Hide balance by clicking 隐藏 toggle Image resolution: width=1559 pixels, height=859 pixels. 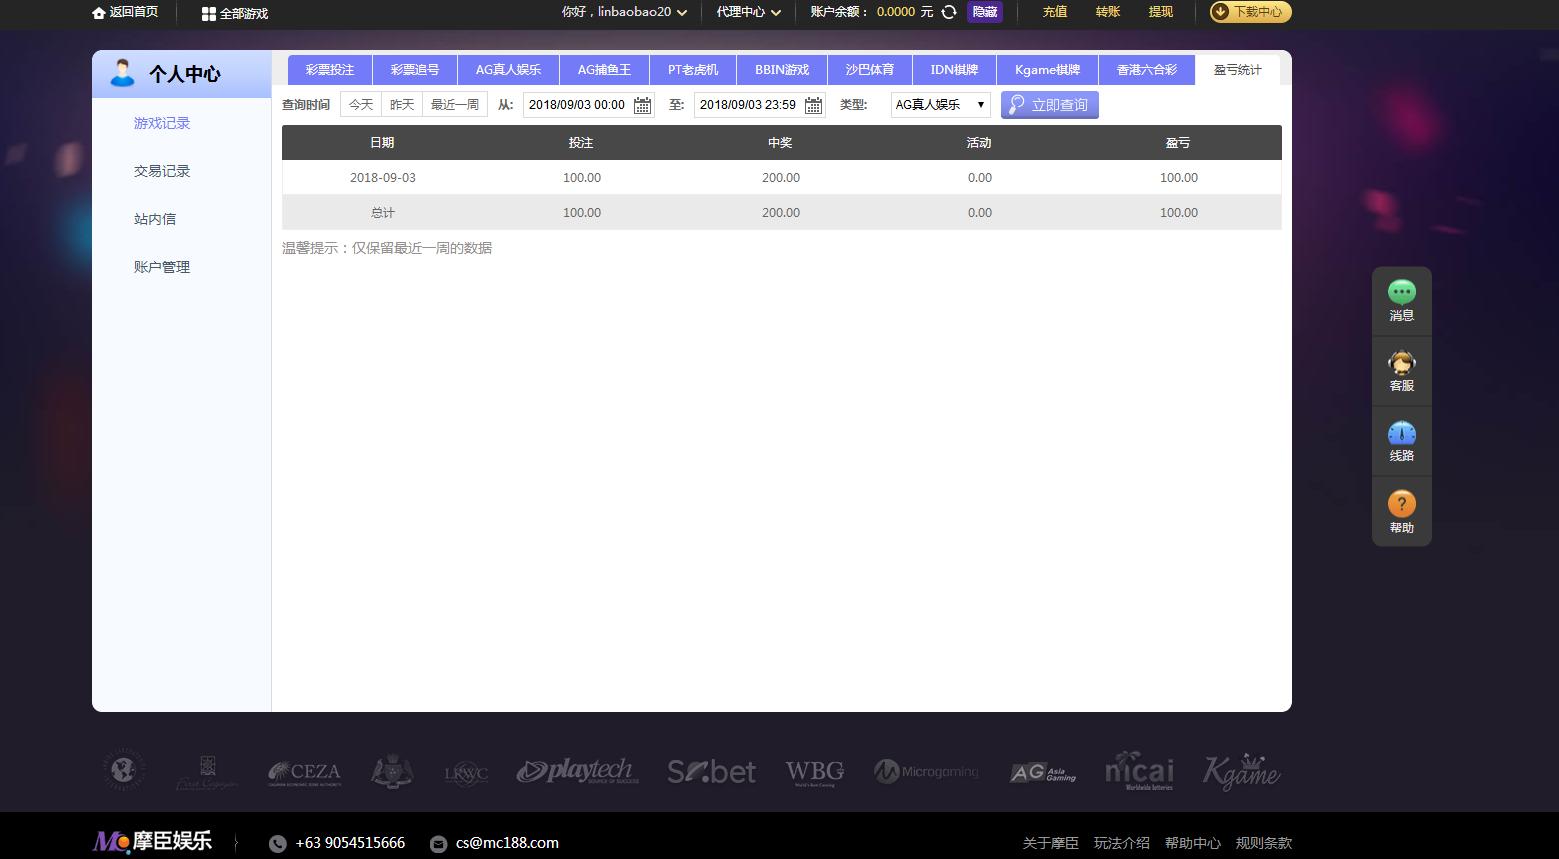[x=984, y=12]
